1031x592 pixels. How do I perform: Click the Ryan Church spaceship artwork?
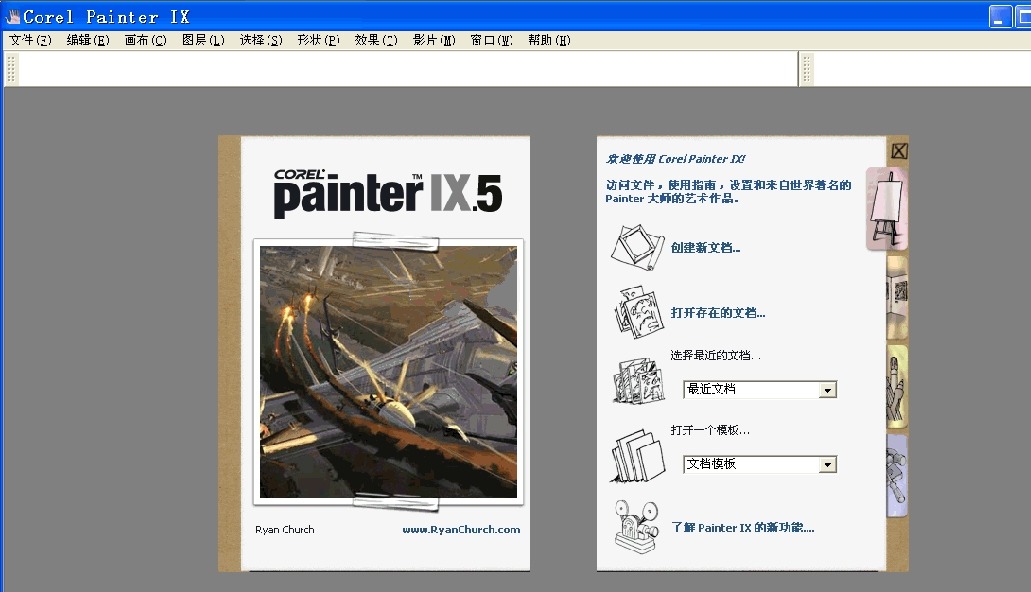click(x=389, y=372)
